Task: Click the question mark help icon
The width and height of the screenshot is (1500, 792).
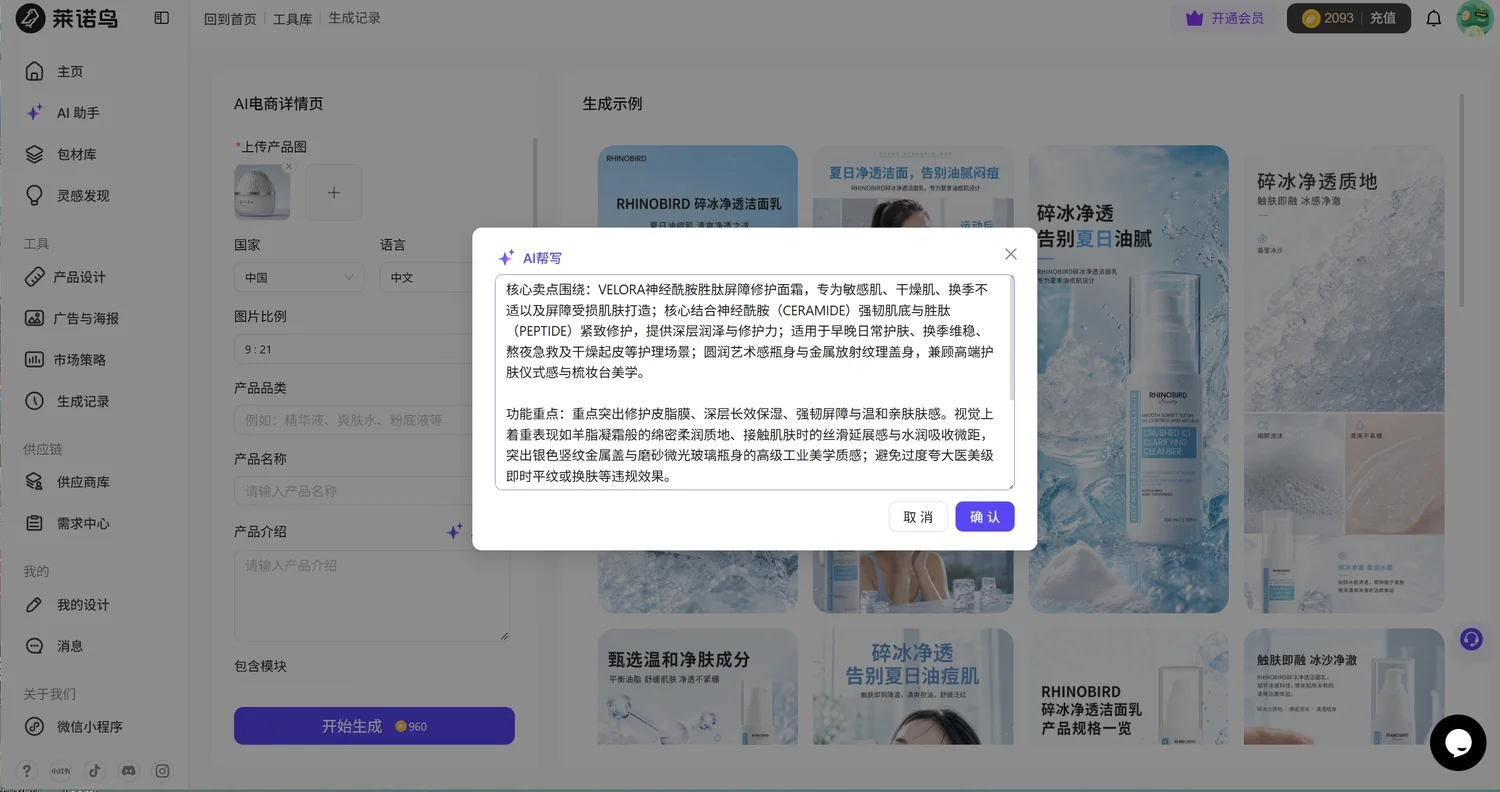Action: pyautogui.click(x=27, y=771)
